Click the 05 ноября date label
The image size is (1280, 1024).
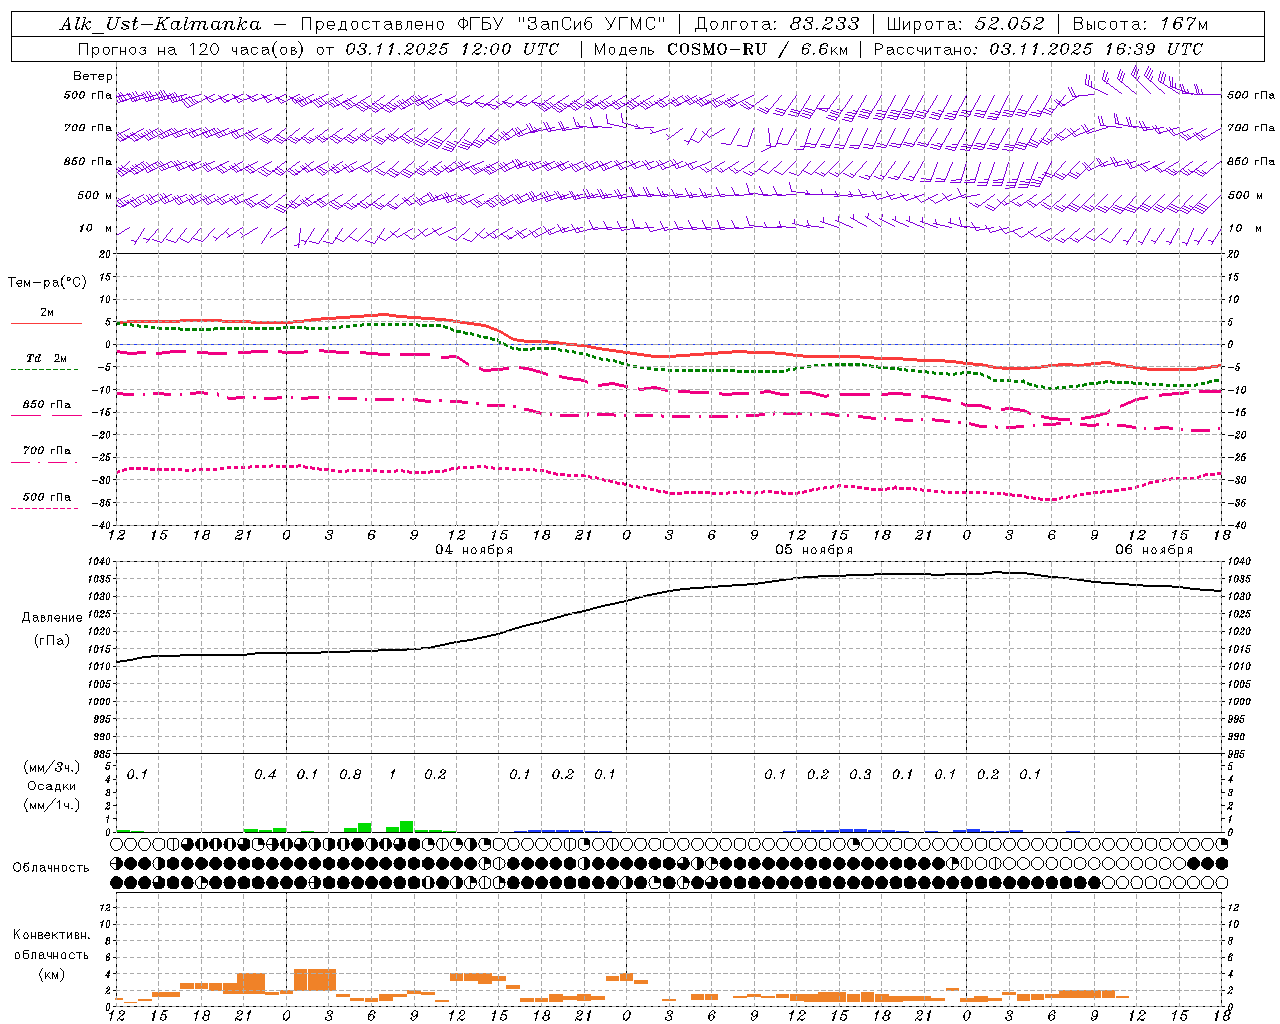pyautogui.click(x=814, y=550)
